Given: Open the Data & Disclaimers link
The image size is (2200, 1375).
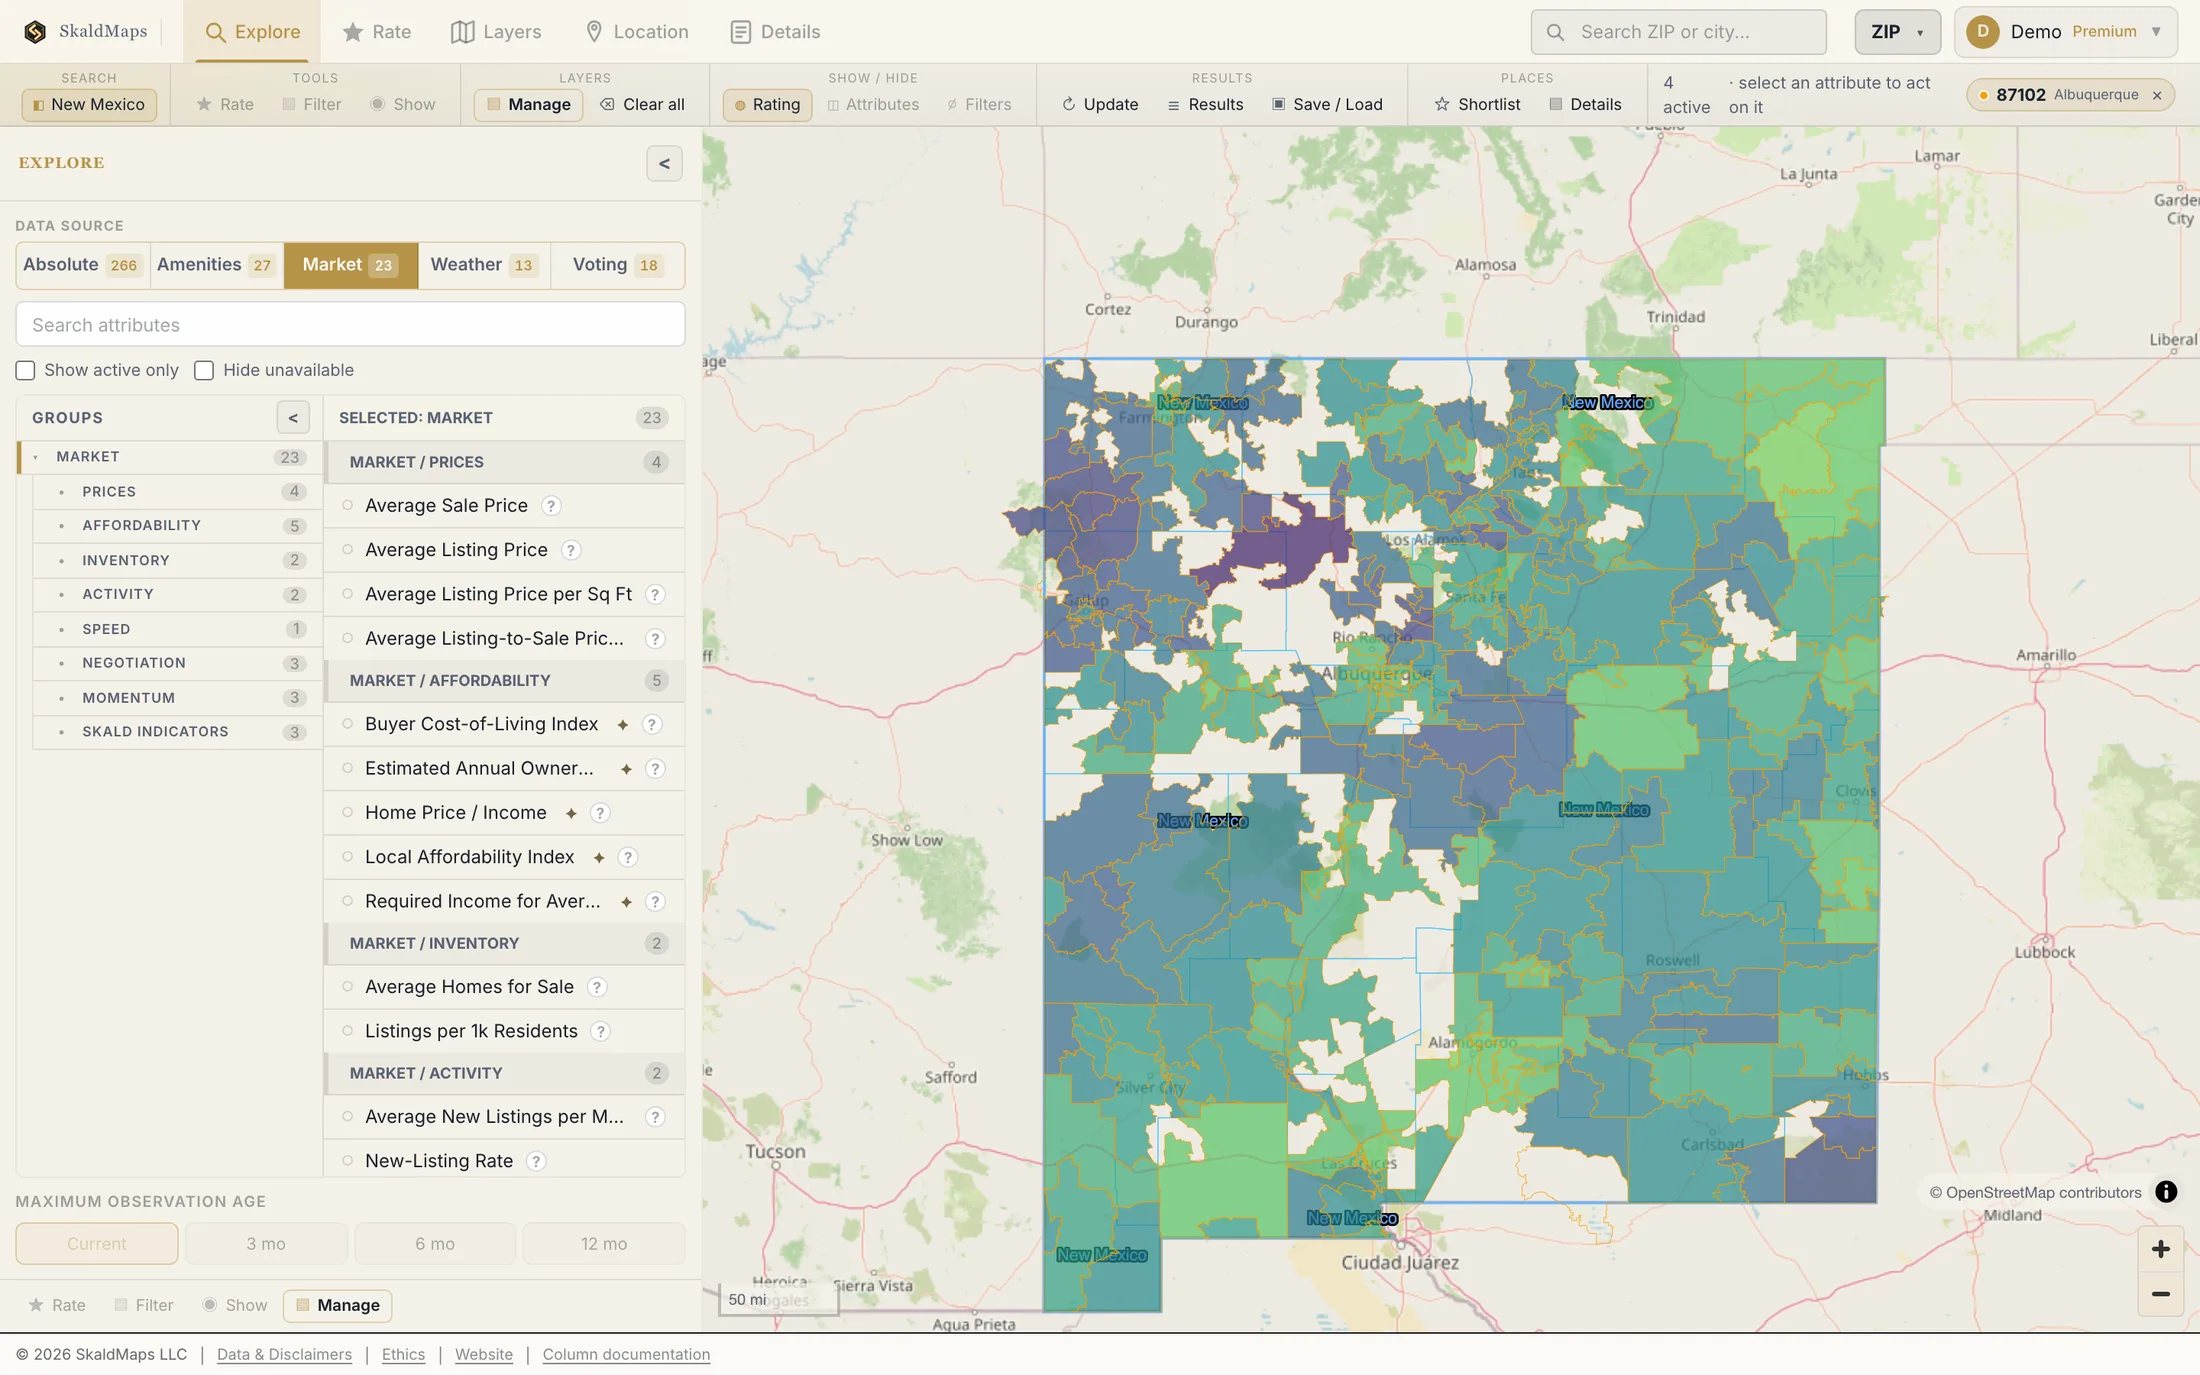Looking at the screenshot, I should point(284,1355).
